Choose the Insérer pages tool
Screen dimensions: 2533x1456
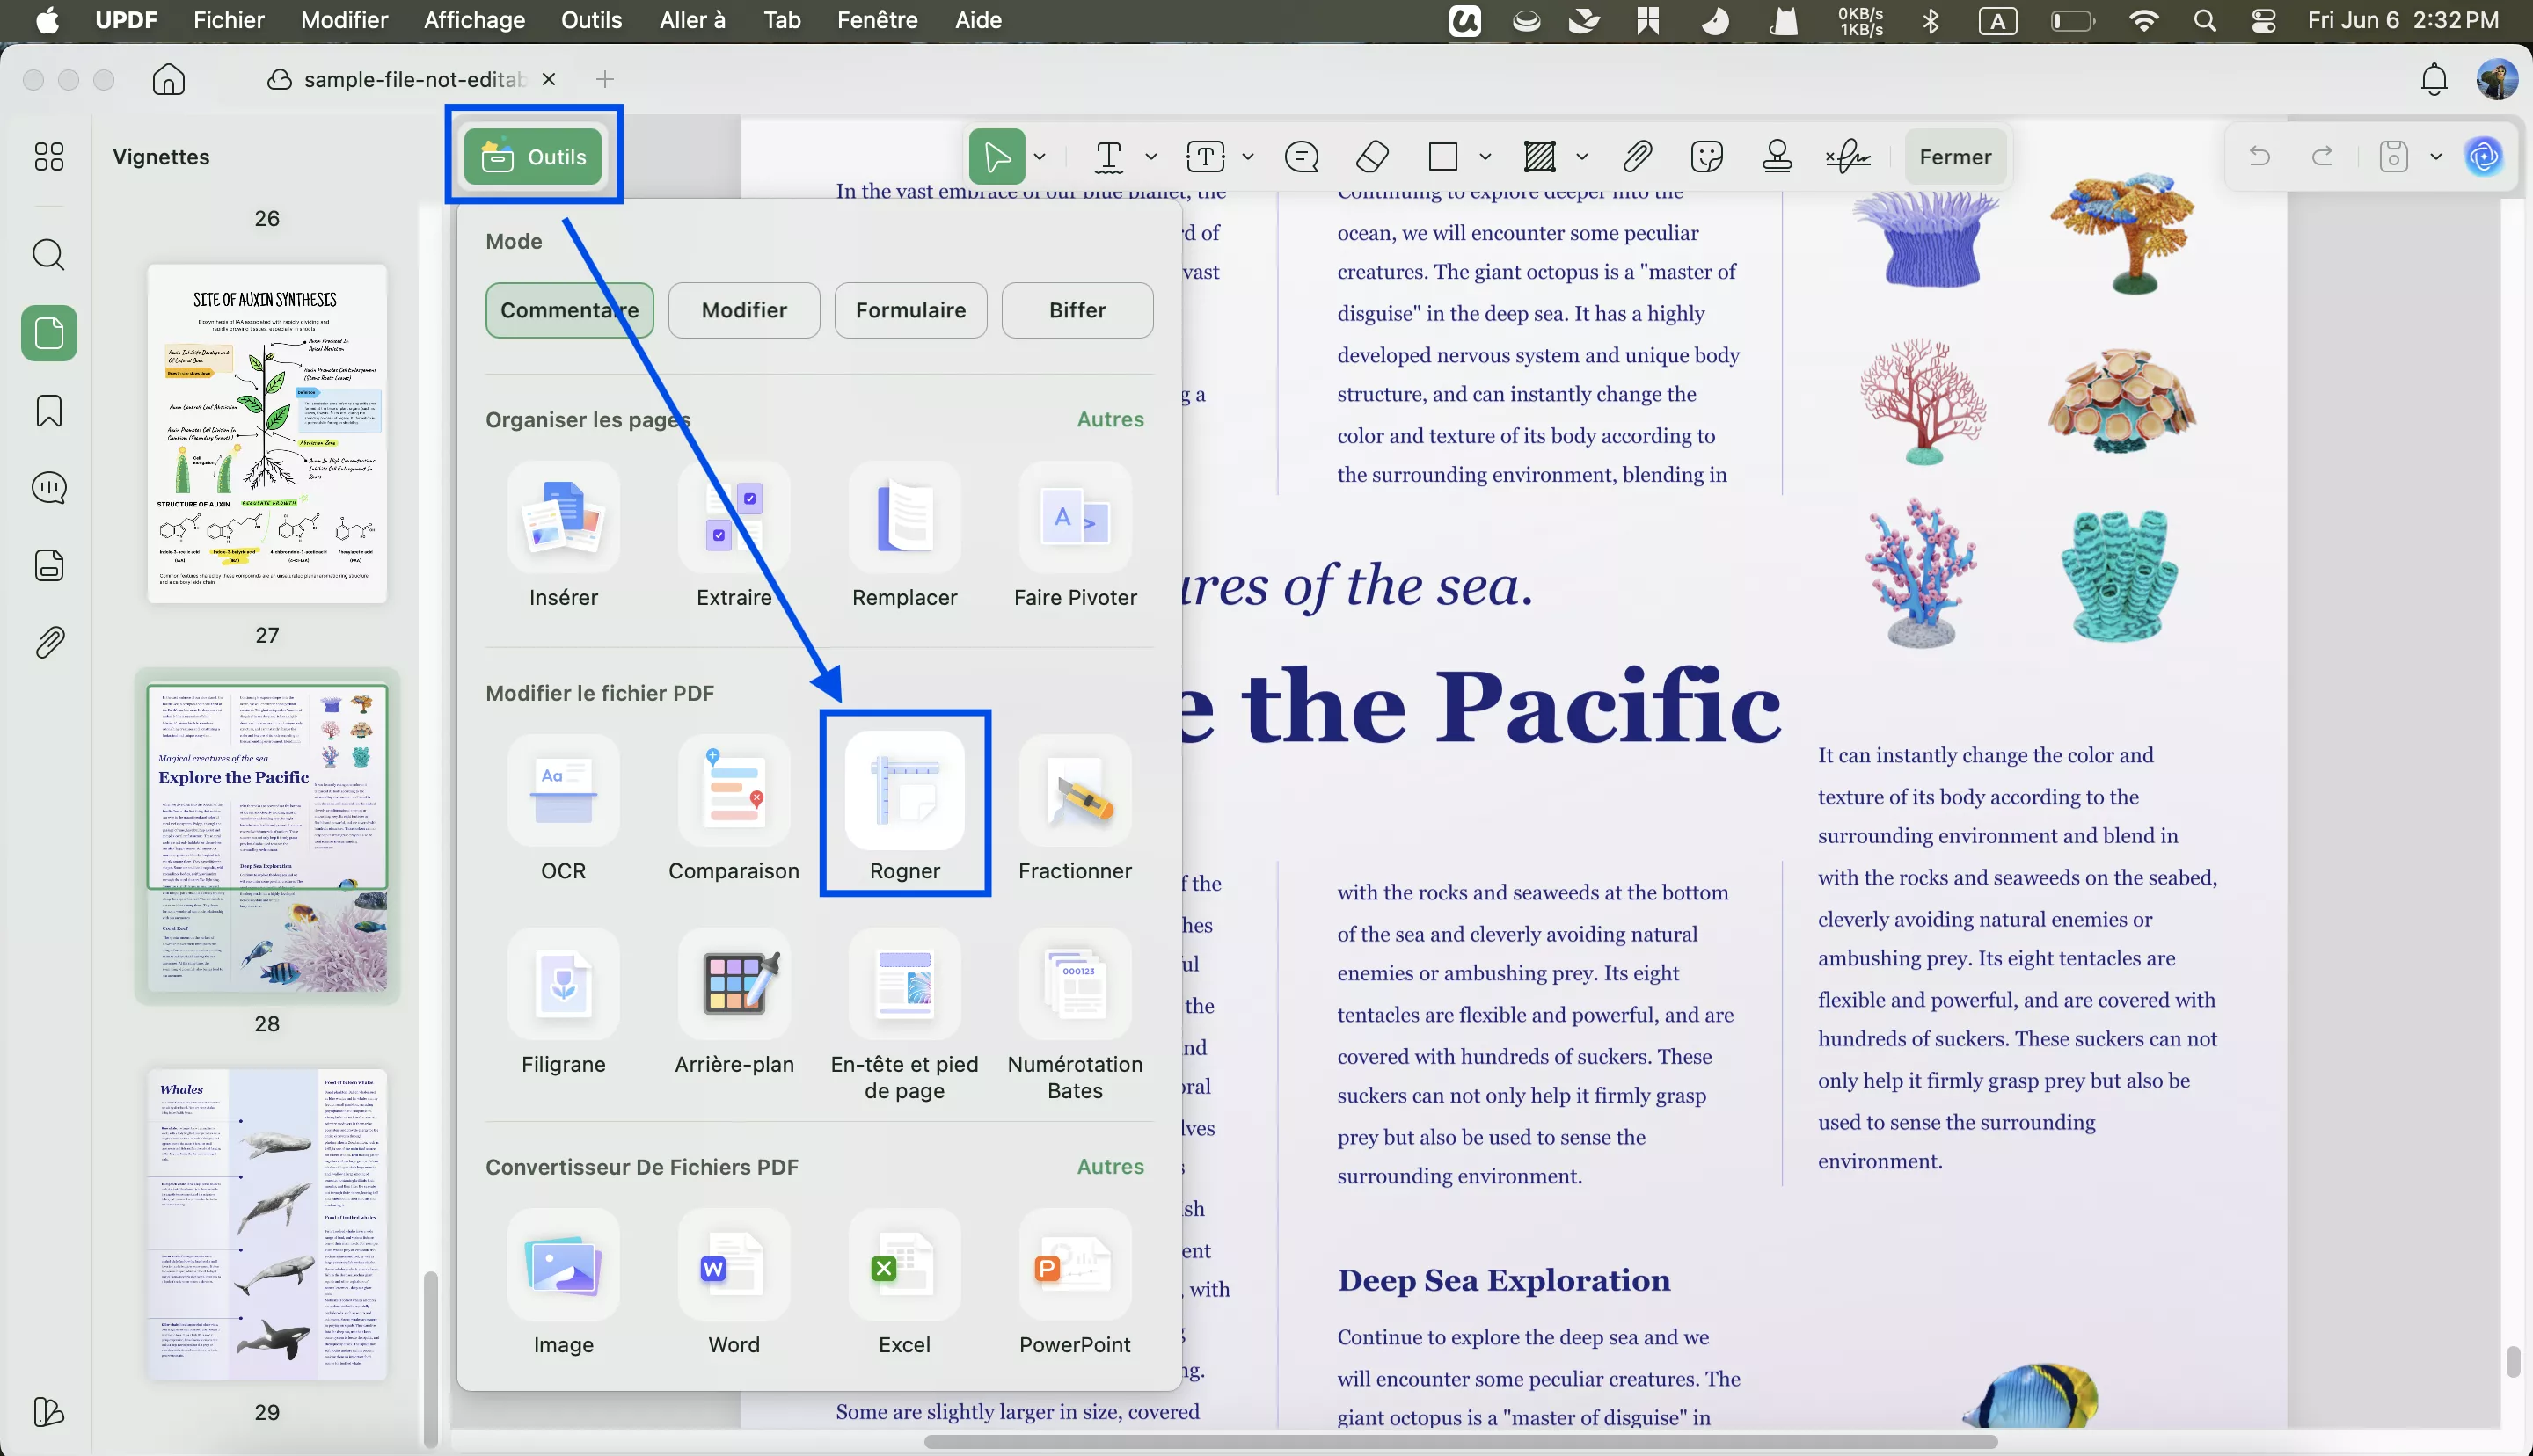tap(563, 535)
